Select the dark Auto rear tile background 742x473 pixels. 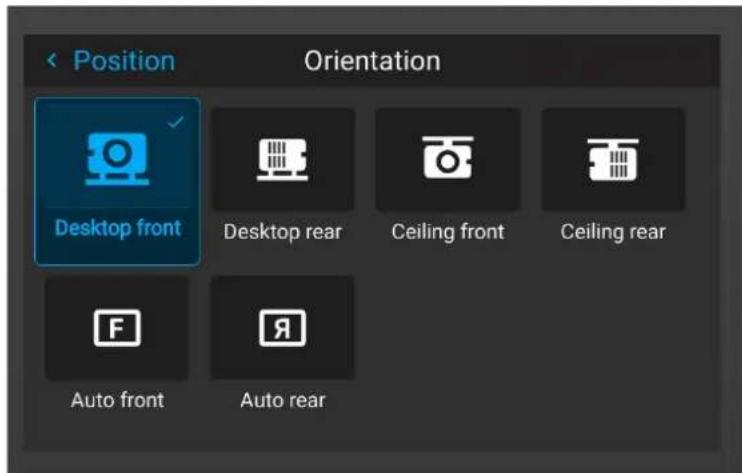[283, 327]
